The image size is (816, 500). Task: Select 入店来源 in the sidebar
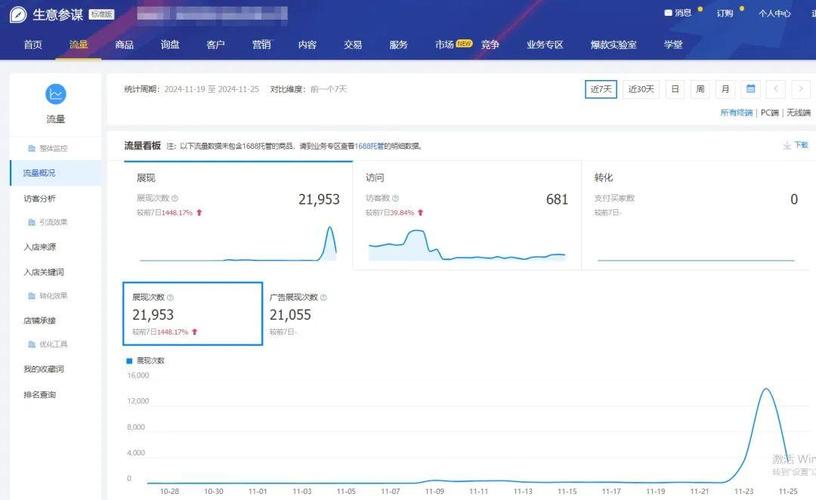(40, 247)
